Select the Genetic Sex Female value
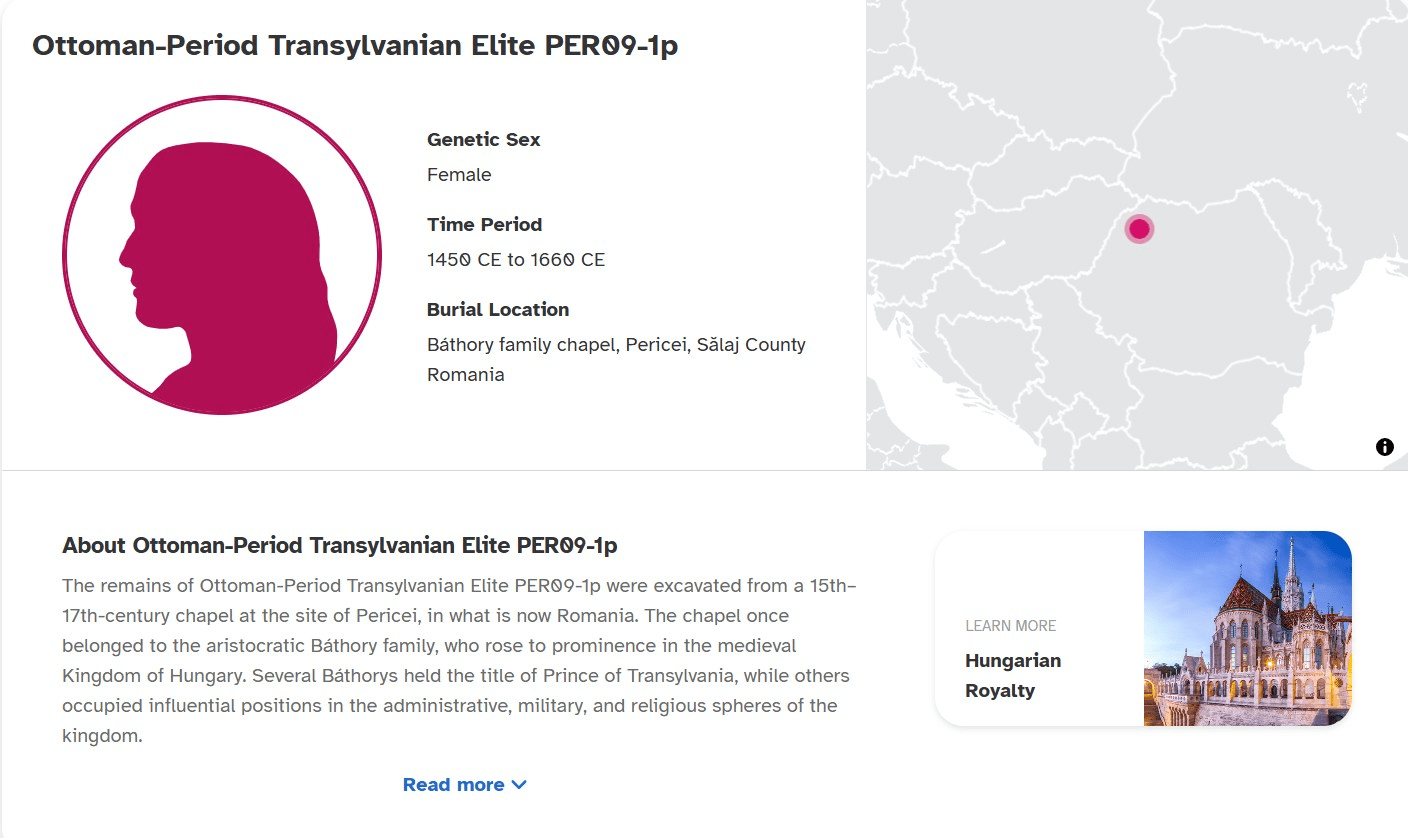 point(459,174)
